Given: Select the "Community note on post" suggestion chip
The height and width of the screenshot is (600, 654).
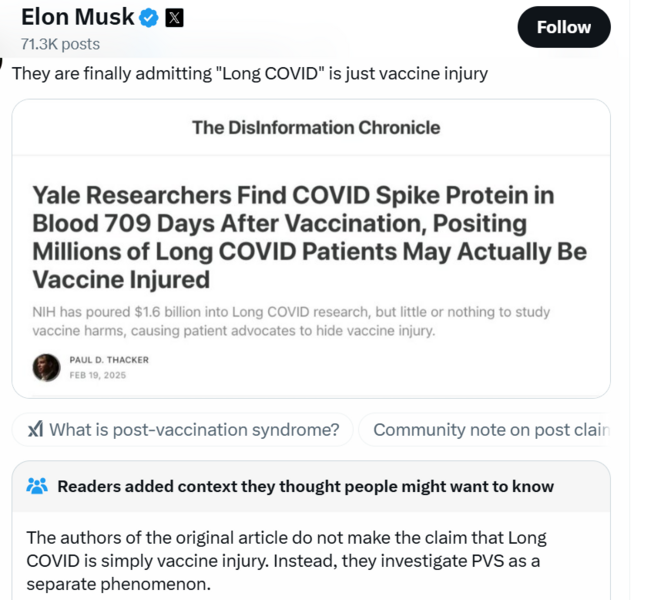Looking at the screenshot, I should point(490,430).
